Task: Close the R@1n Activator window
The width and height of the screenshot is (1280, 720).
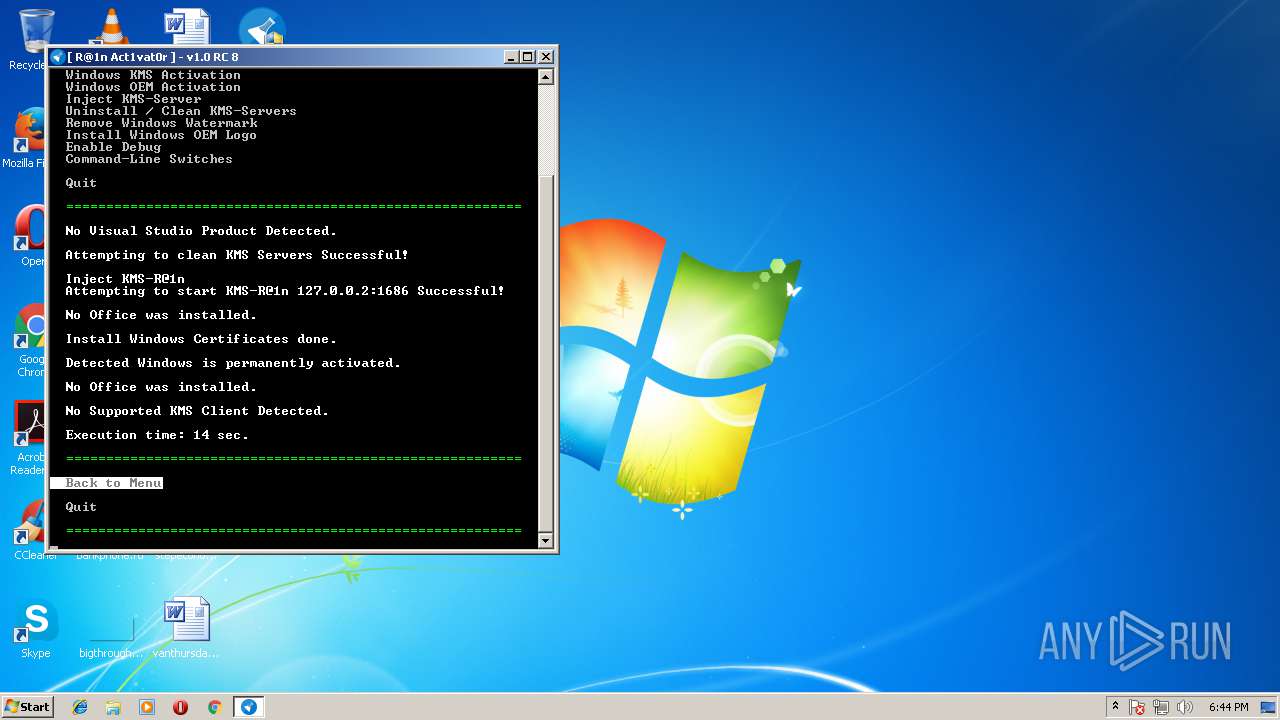Action: [545, 57]
